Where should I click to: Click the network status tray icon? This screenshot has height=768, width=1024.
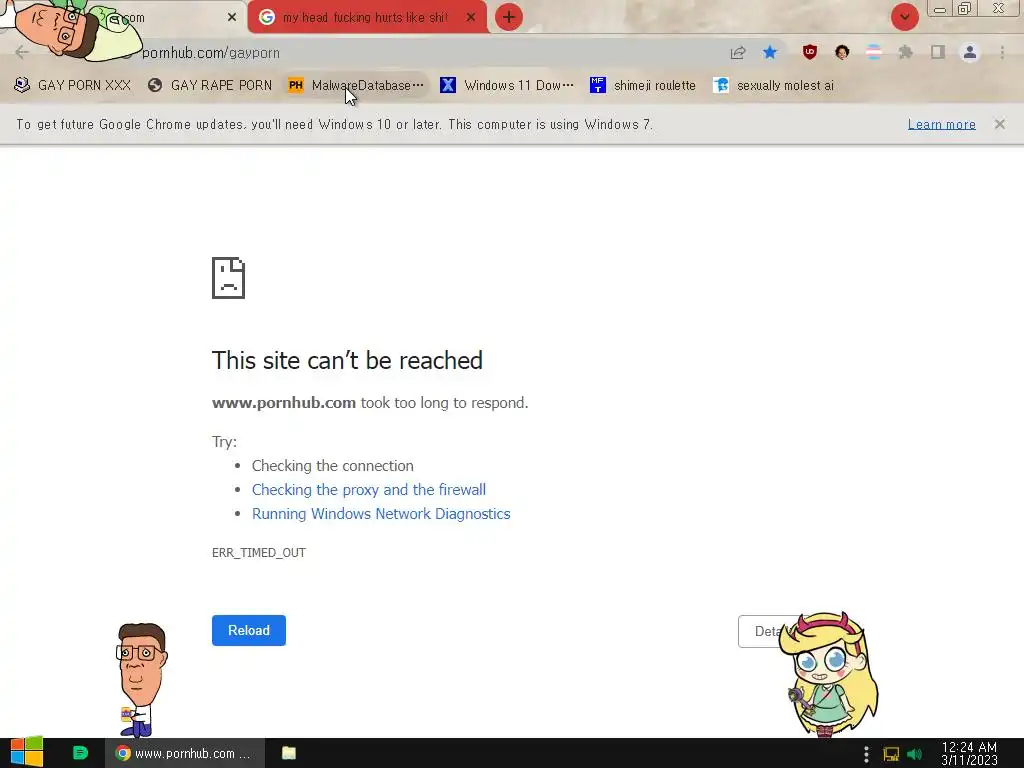pyautogui.click(x=891, y=754)
